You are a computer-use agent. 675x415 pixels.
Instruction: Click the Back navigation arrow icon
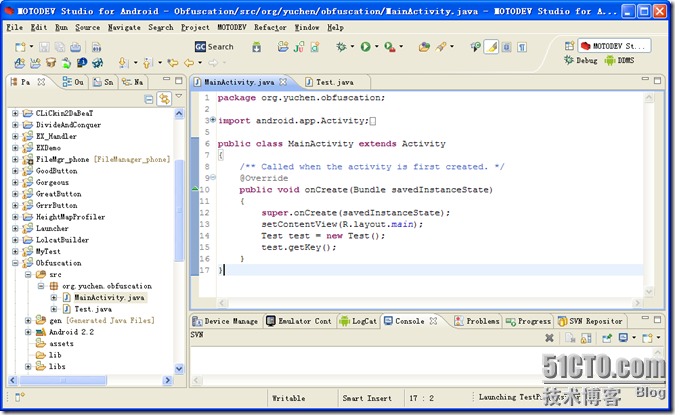pos(189,63)
